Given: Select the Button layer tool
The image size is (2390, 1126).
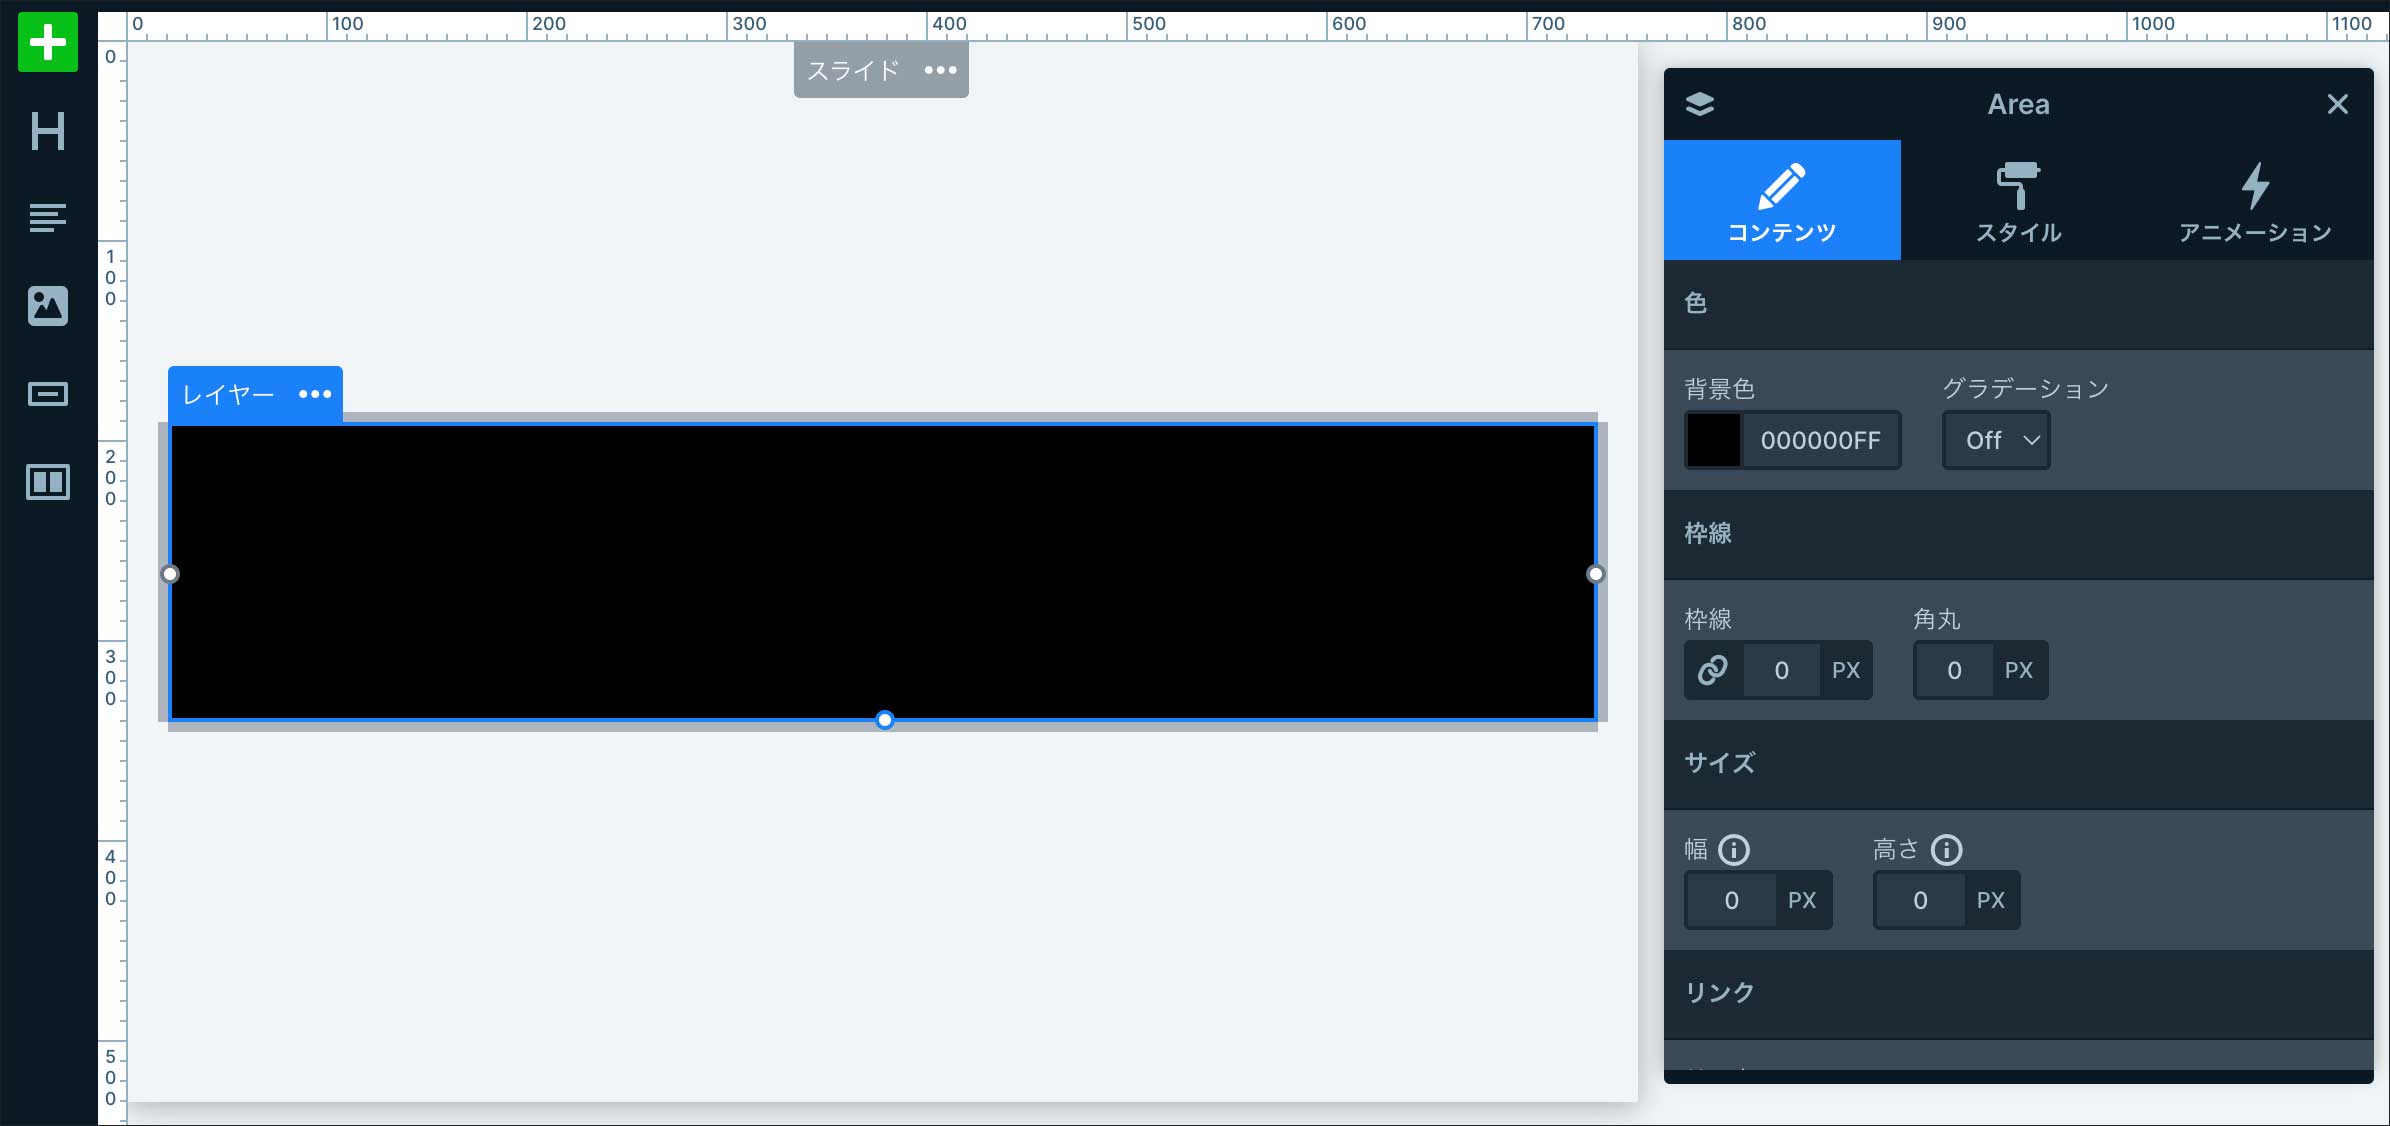Looking at the screenshot, I should click(47, 394).
